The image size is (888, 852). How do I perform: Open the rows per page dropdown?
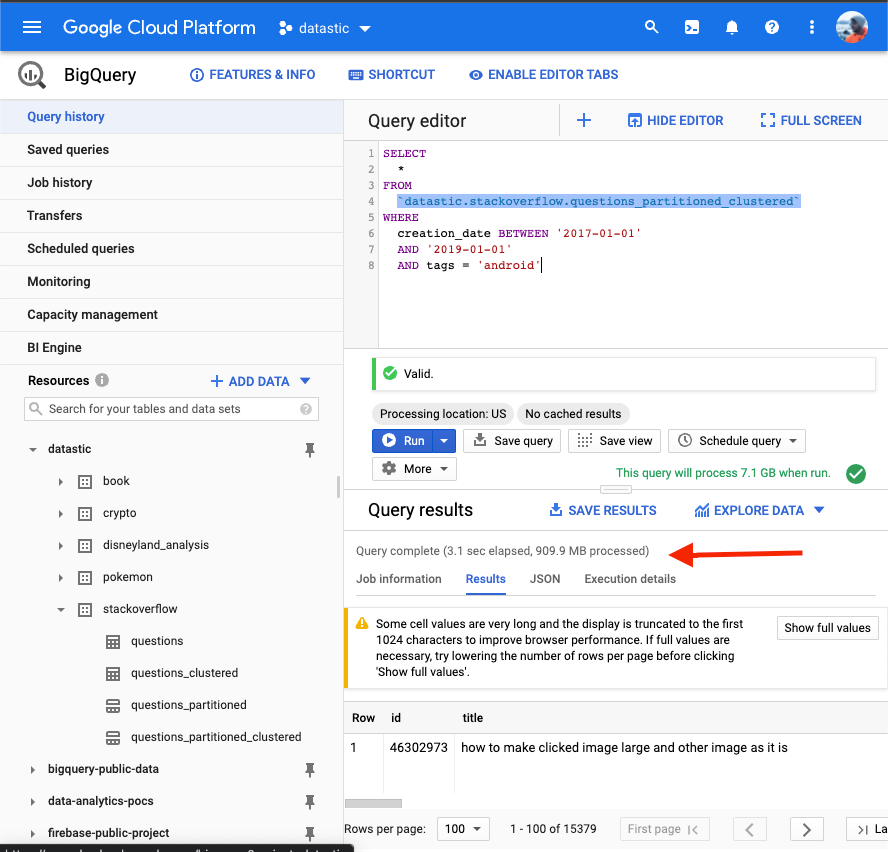point(465,829)
